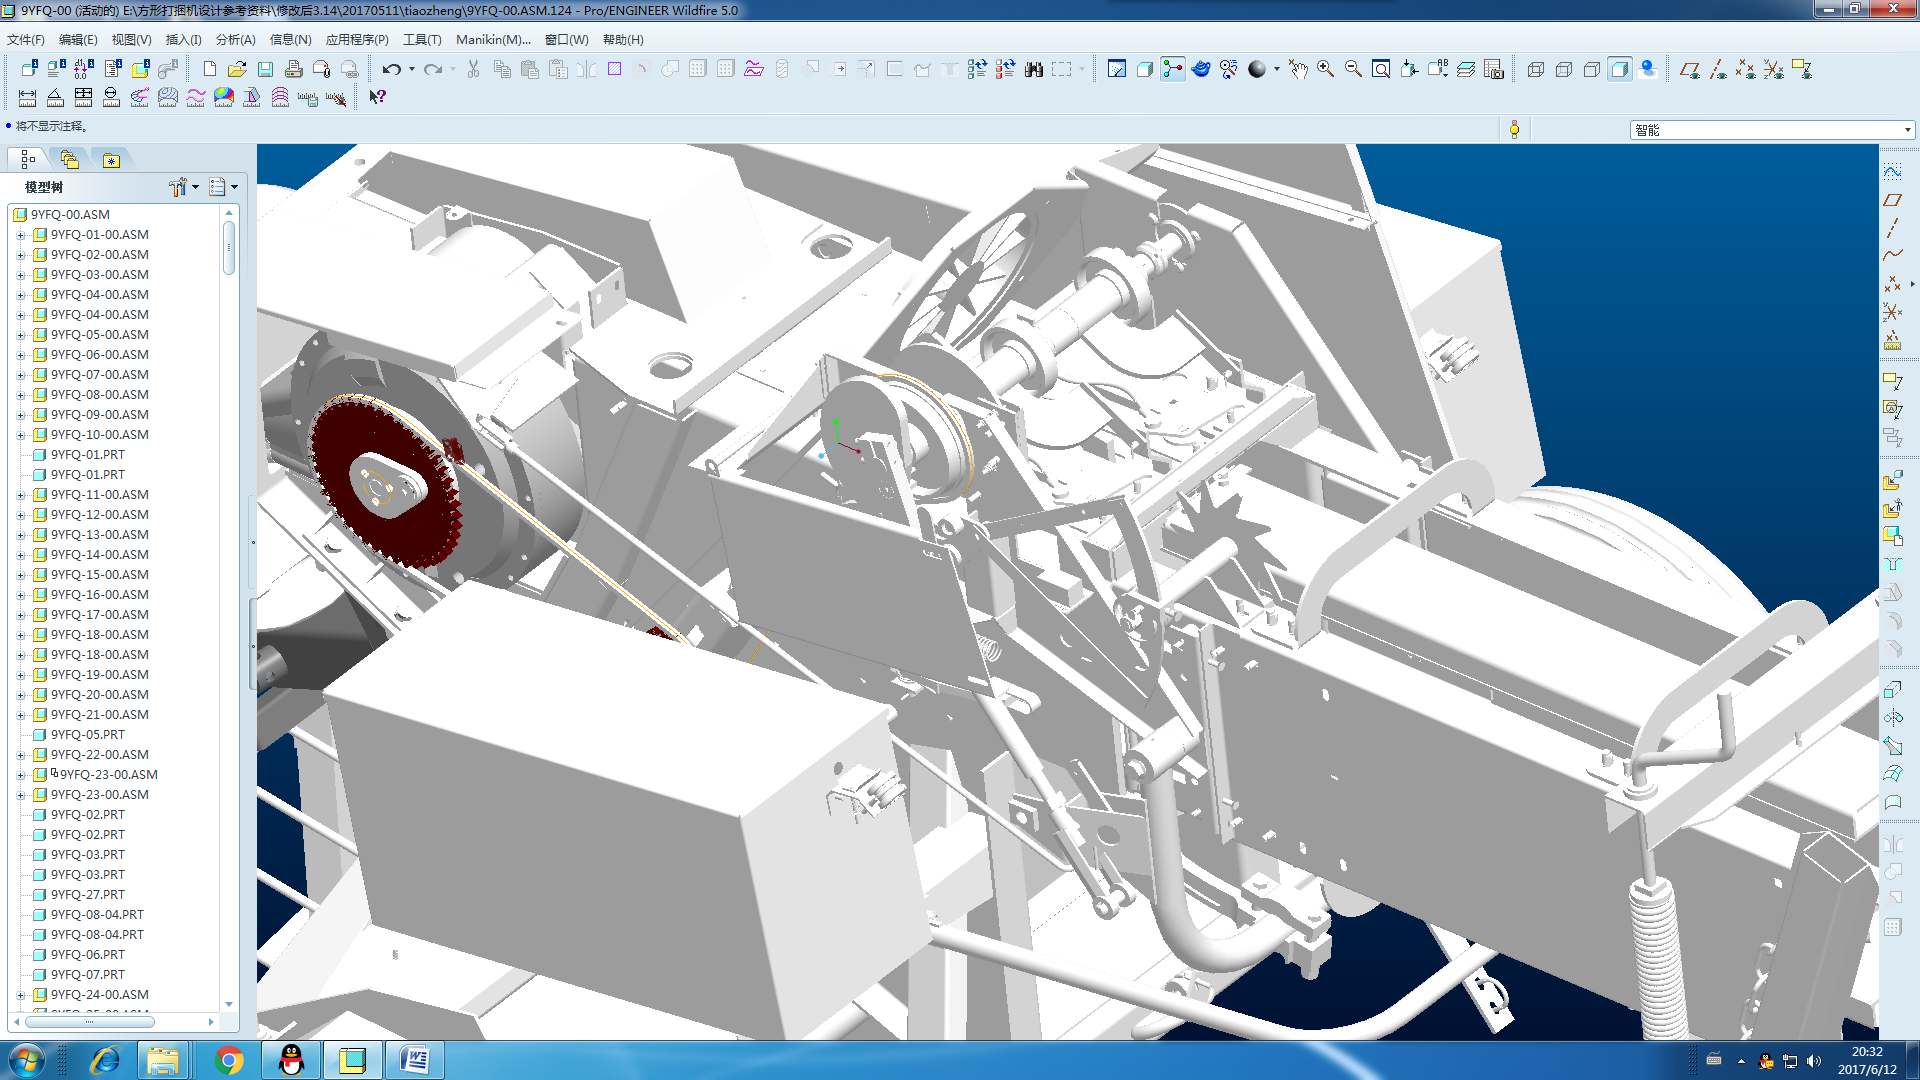Image resolution: width=1920 pixels, height=1080 pixels.
Task: Open Google Chrome from the taskbar
Action: coord(228,1060)
